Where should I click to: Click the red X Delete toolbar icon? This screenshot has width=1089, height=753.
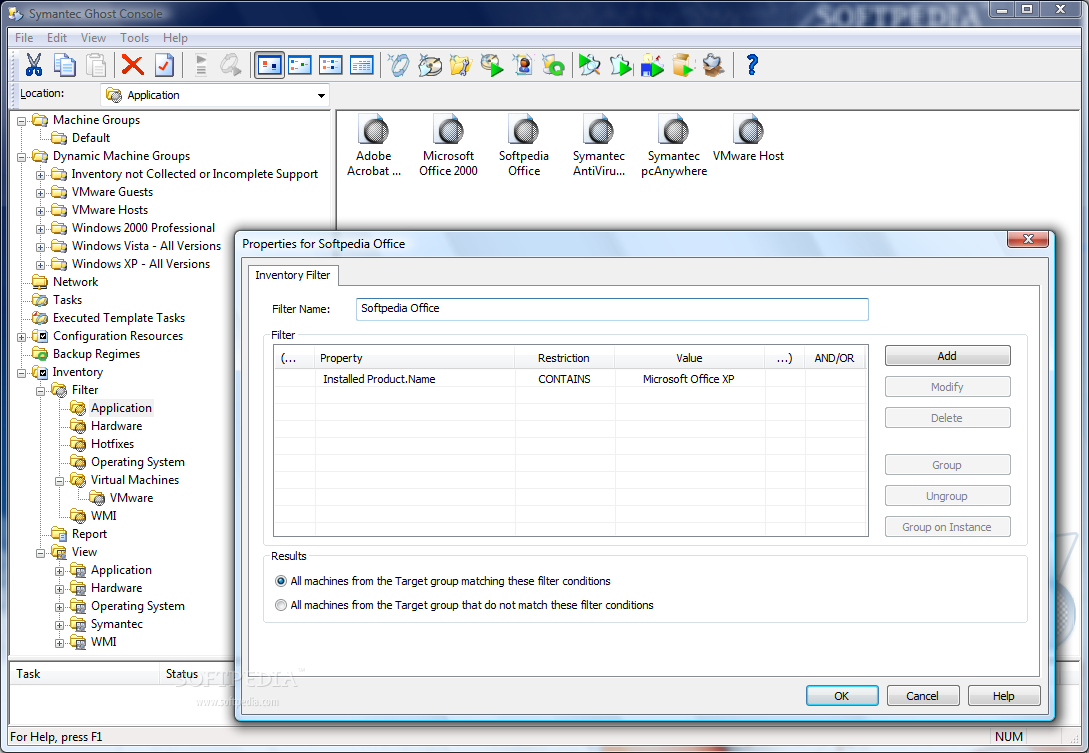click(x=133, y=65)
